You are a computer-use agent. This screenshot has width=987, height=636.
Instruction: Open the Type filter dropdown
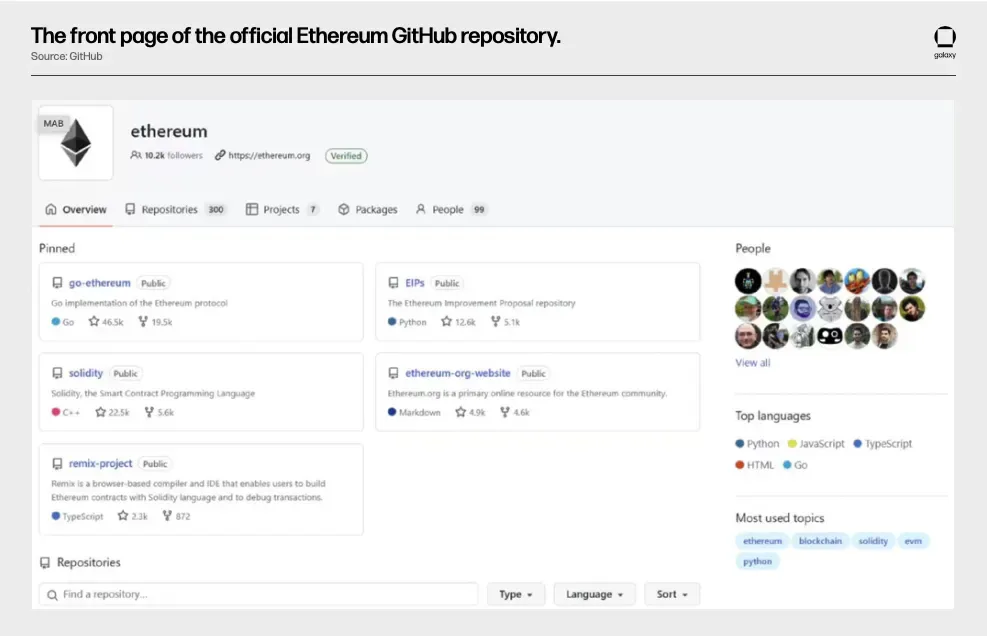[516, 594]
